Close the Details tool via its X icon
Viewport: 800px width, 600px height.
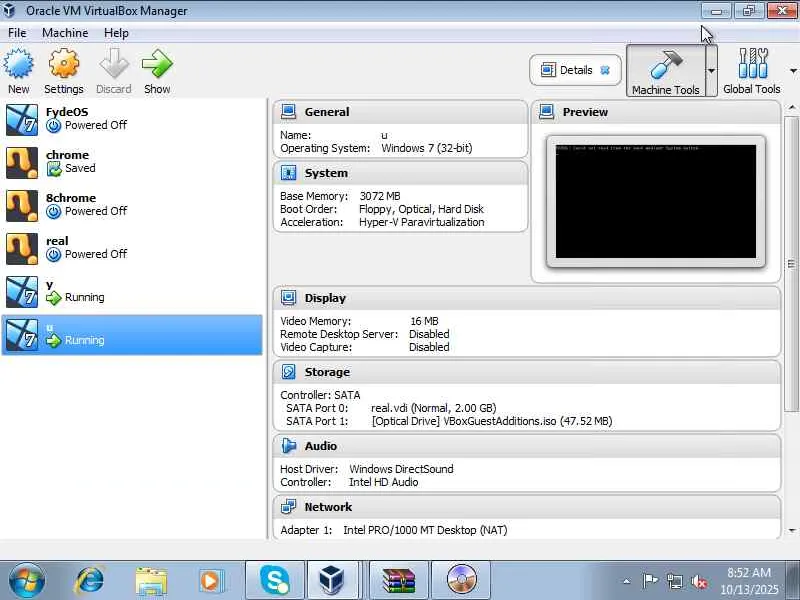click(605, 70)
